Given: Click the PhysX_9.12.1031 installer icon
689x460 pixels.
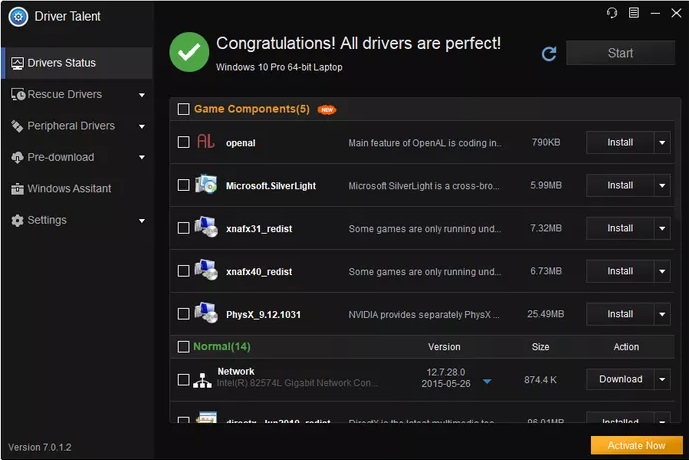Looking at the screenshot, I should pyautogui.click(x=206, y=313).
